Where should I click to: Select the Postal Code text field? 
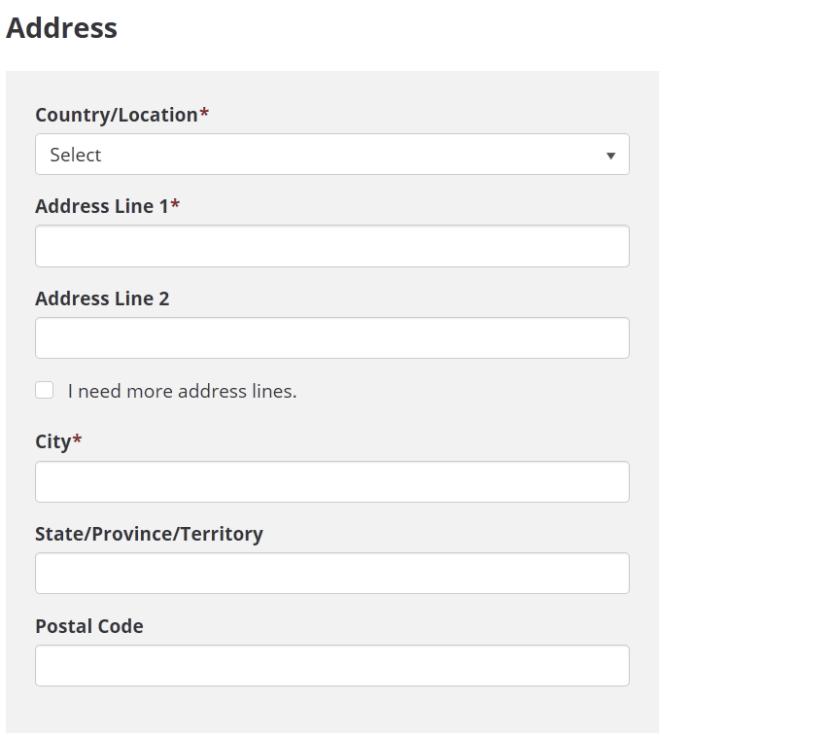coord(332,666)
